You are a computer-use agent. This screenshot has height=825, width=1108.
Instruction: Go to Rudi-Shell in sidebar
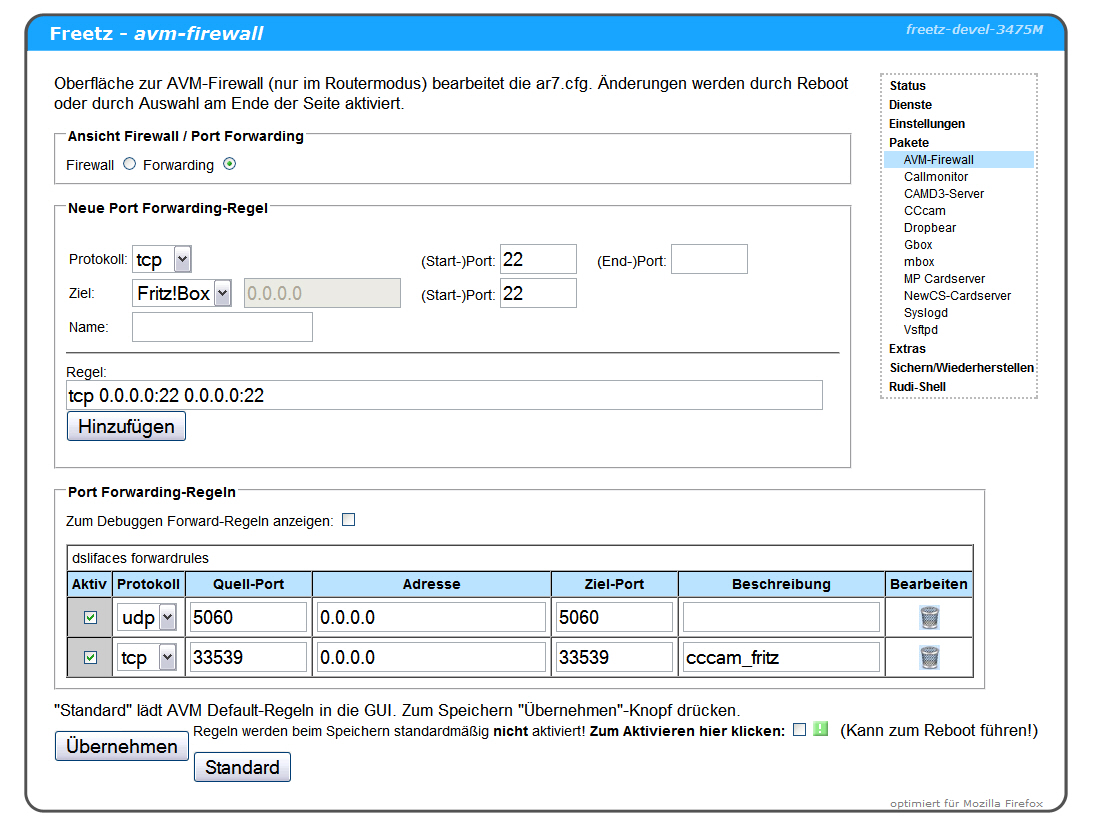click(x=917, y=387)
